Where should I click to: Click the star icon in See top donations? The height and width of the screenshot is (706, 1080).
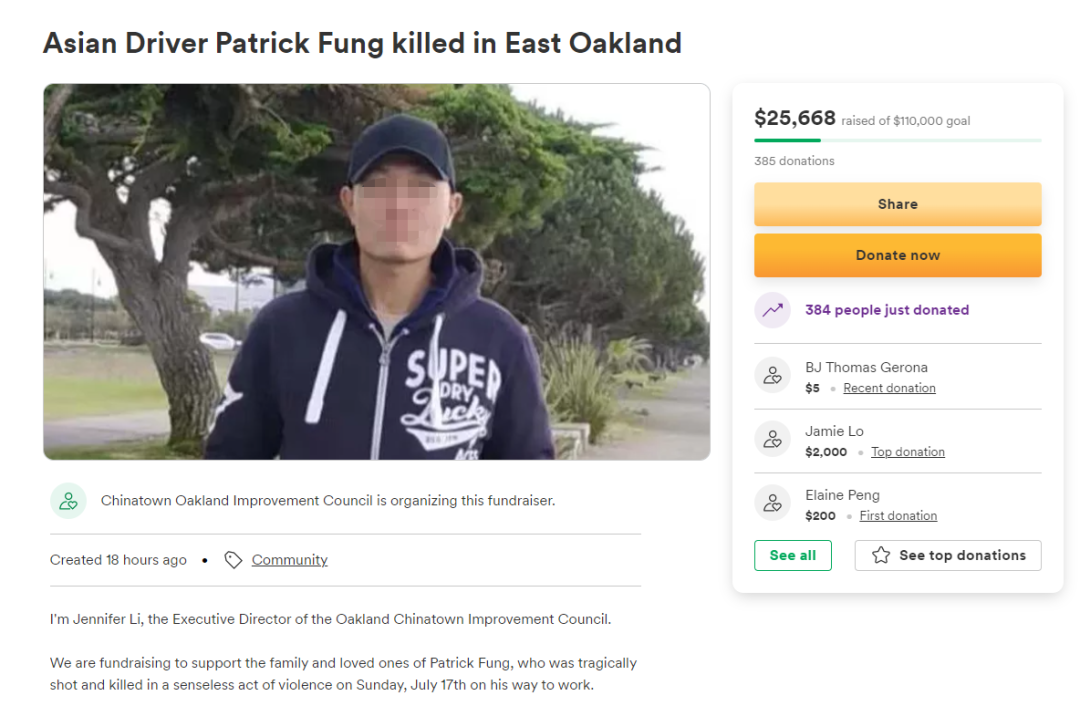[881, 555]
